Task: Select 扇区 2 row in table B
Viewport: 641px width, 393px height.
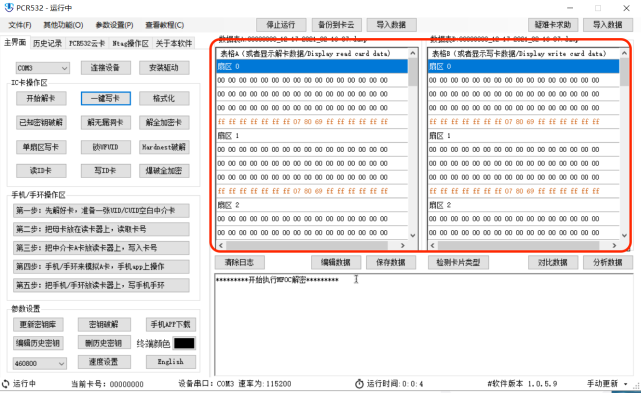Action: click(x=523, y=205)
